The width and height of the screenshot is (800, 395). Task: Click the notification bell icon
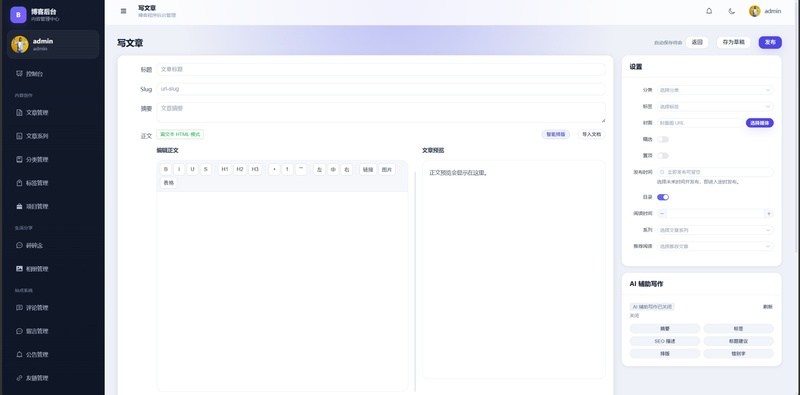(x=709, y=11)
